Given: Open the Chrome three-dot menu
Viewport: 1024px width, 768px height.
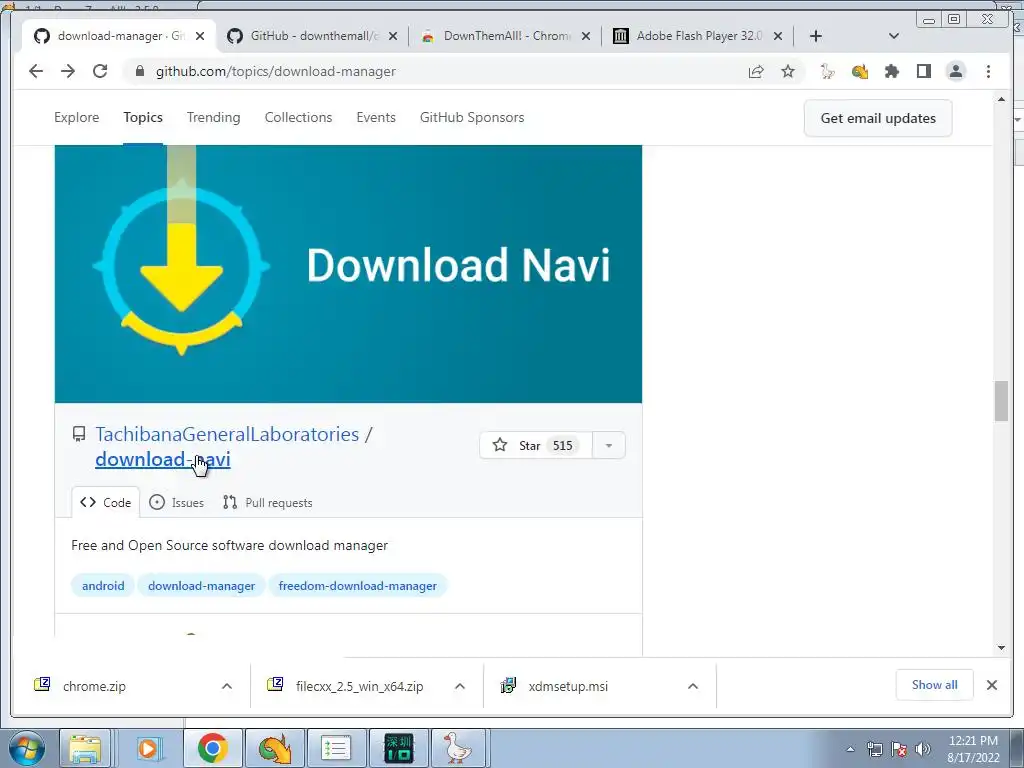Looking at the screenshot, I should (988, 71).
